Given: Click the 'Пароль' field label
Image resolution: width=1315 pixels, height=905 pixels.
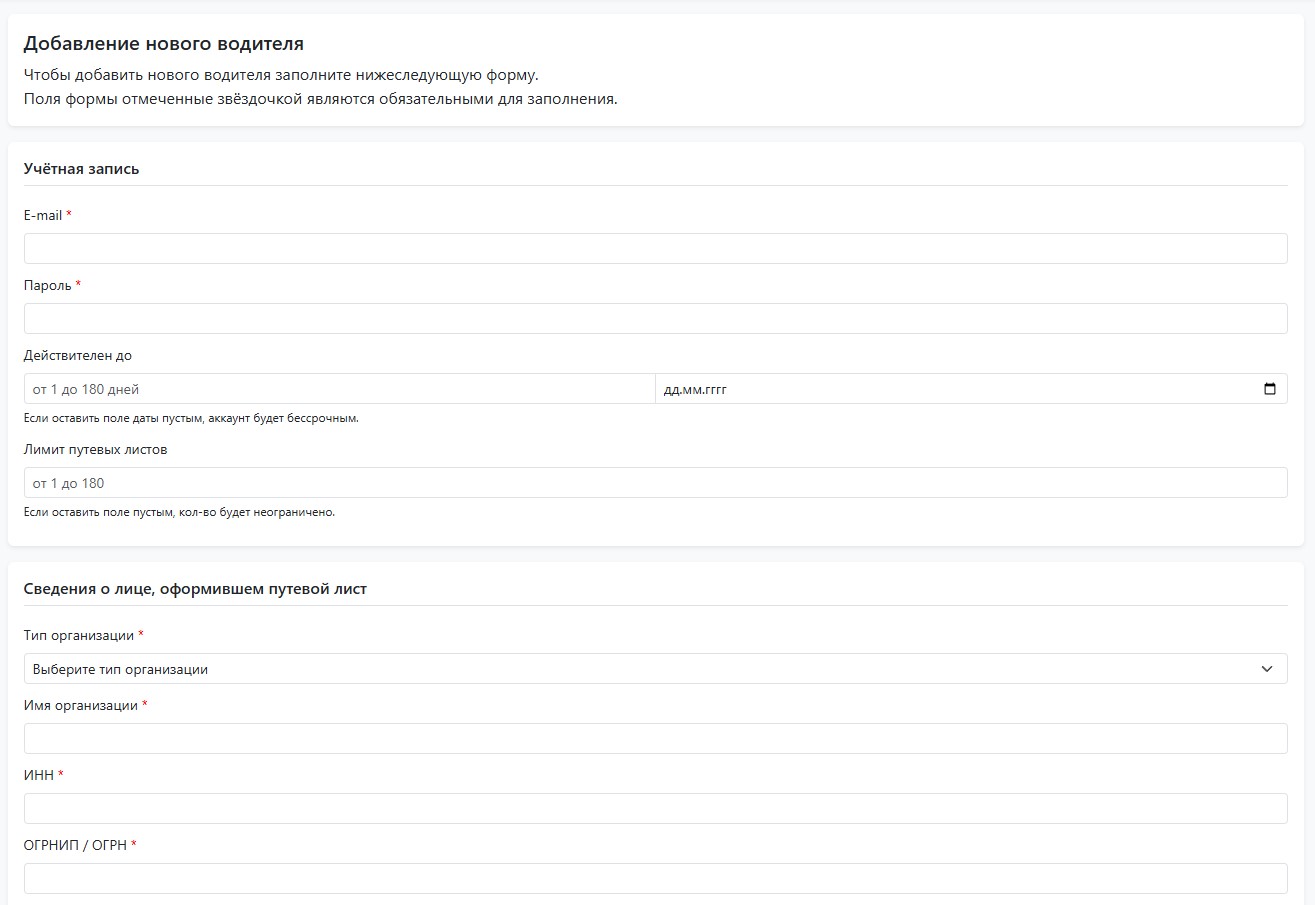Looking at the screenshot, I should 48,286.
